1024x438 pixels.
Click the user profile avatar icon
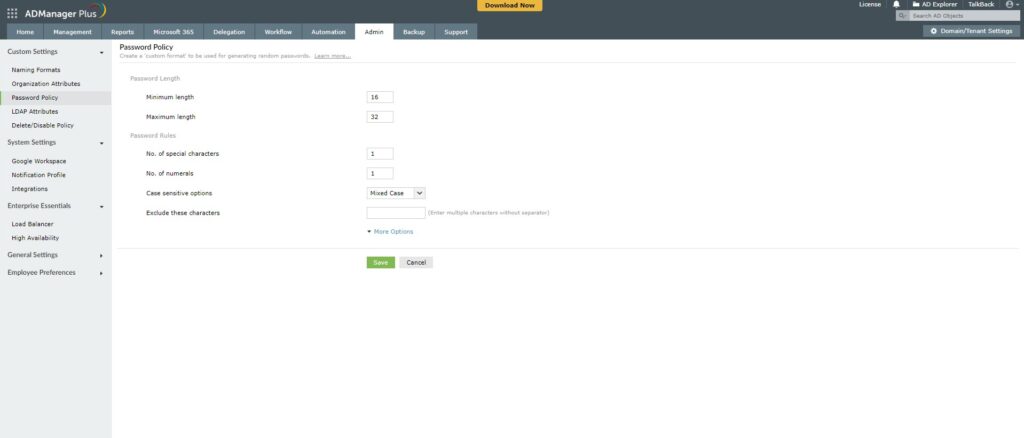pos(1009,5)
